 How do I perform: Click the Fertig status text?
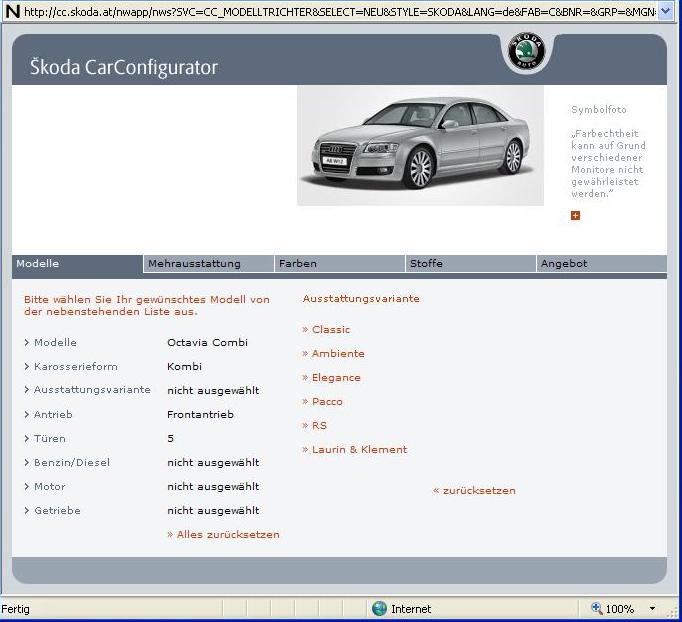[x=15, y=609]
